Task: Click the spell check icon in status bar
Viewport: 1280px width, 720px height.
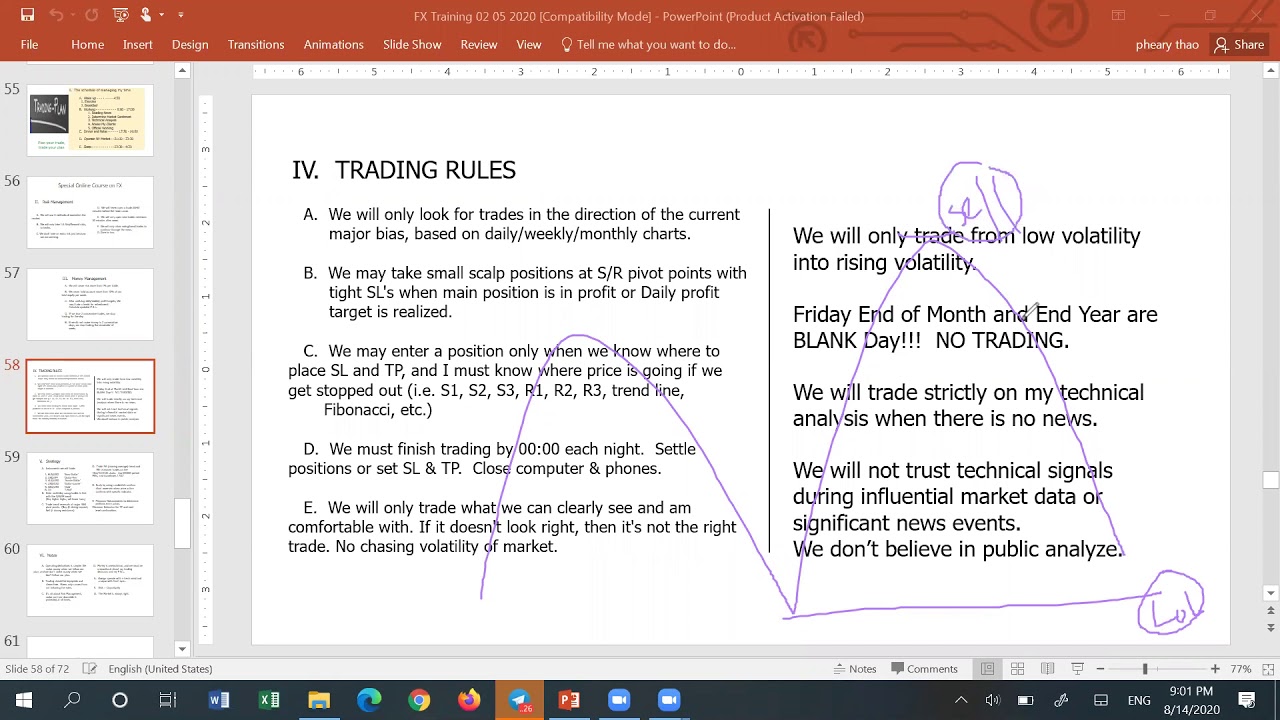Action: click(89, 668)
